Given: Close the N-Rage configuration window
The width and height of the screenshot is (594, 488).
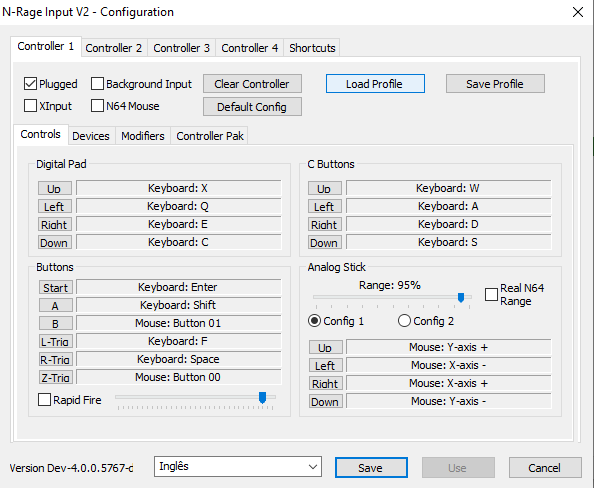Looking at the screenshot, I should point(578,12).
